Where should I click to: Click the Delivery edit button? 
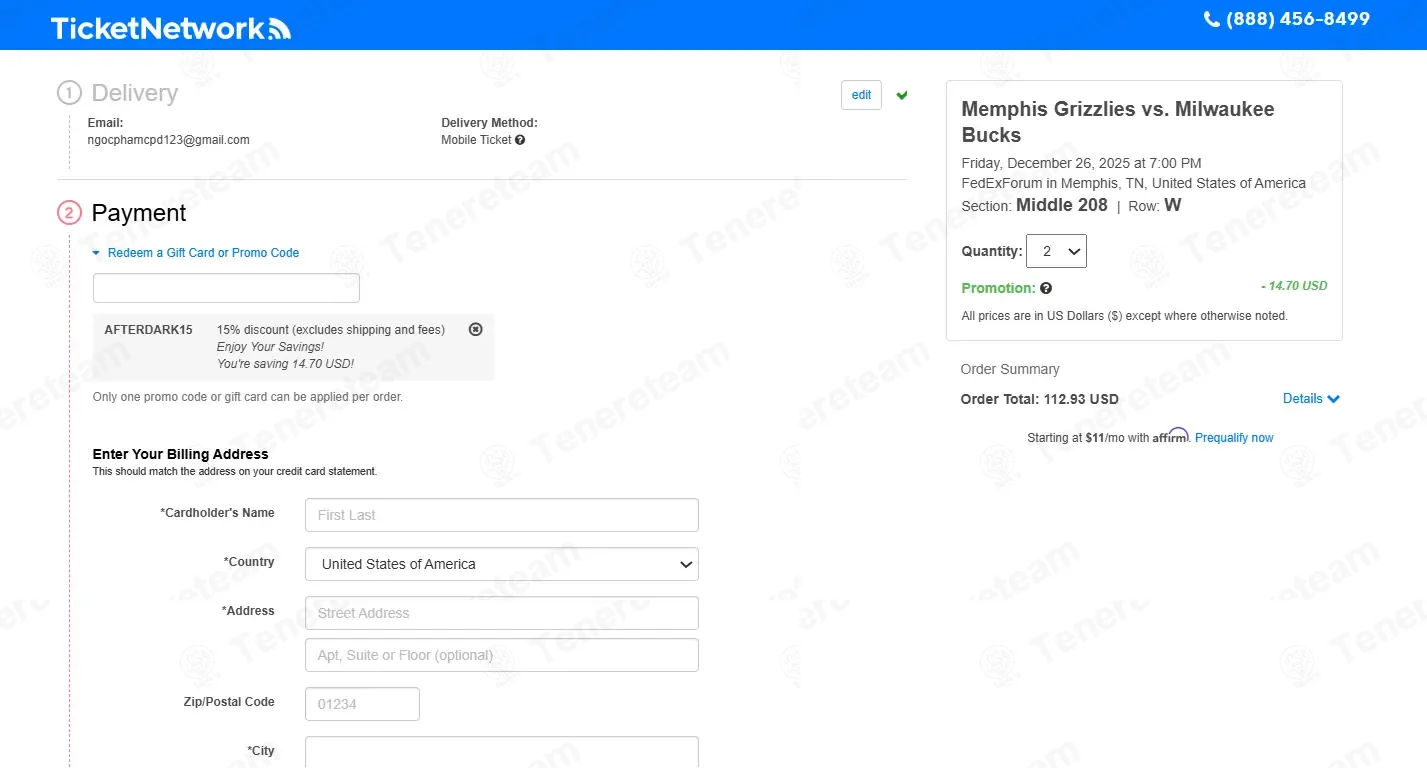tap(861, 95)
